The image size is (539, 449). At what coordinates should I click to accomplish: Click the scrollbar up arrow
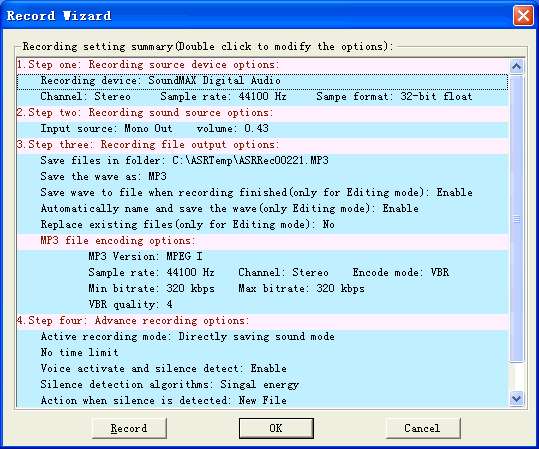(517, 66)
